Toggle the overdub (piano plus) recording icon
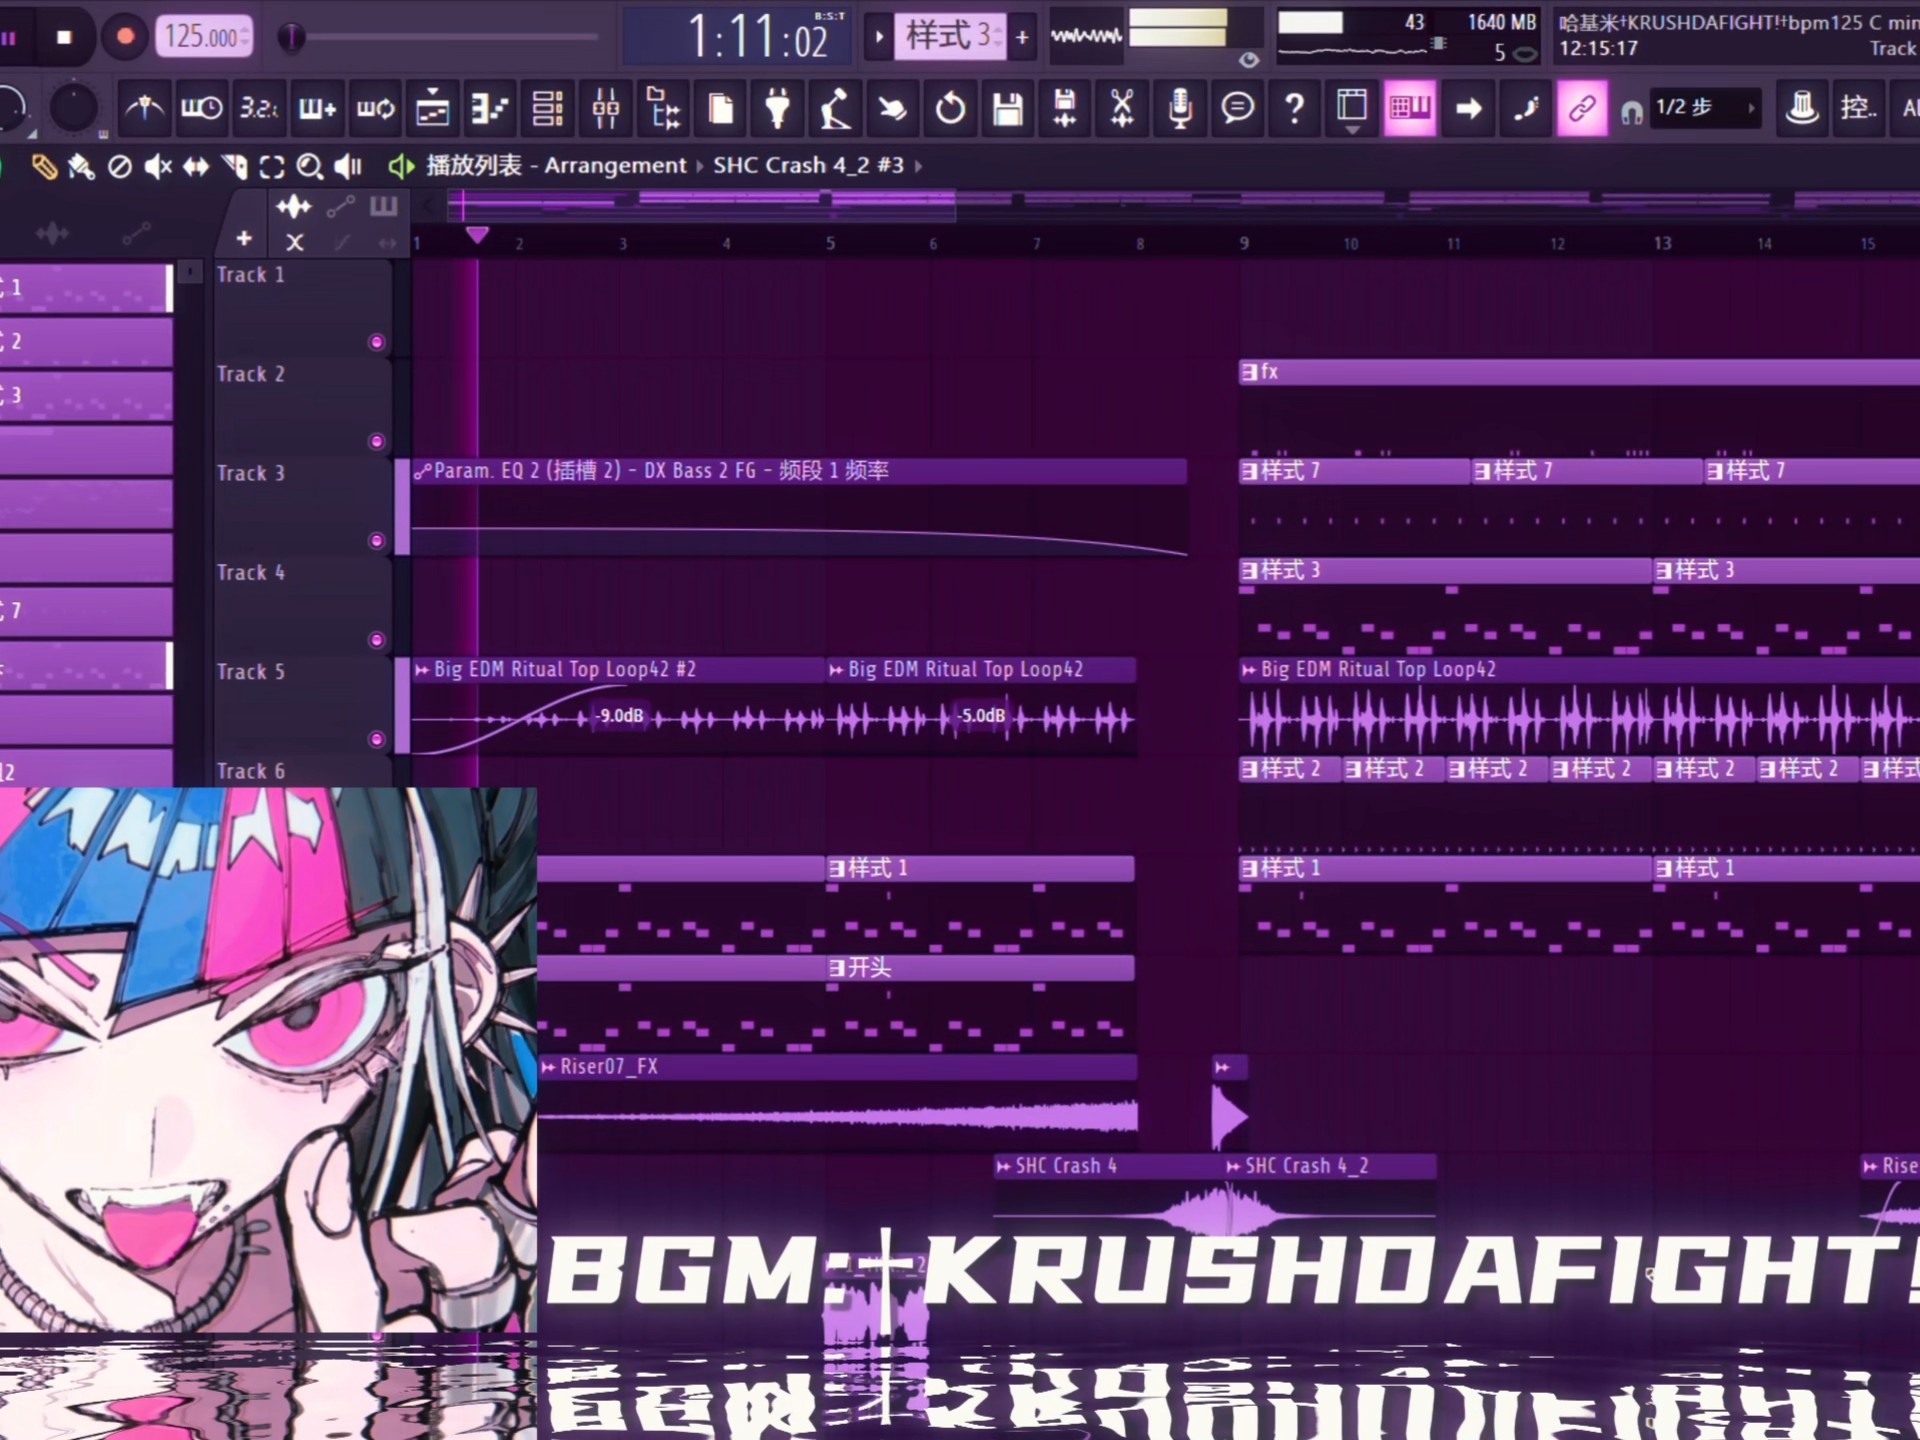Image resolution: width=1920 pixels, height=1440 pixels. click(x=317, y=108)
